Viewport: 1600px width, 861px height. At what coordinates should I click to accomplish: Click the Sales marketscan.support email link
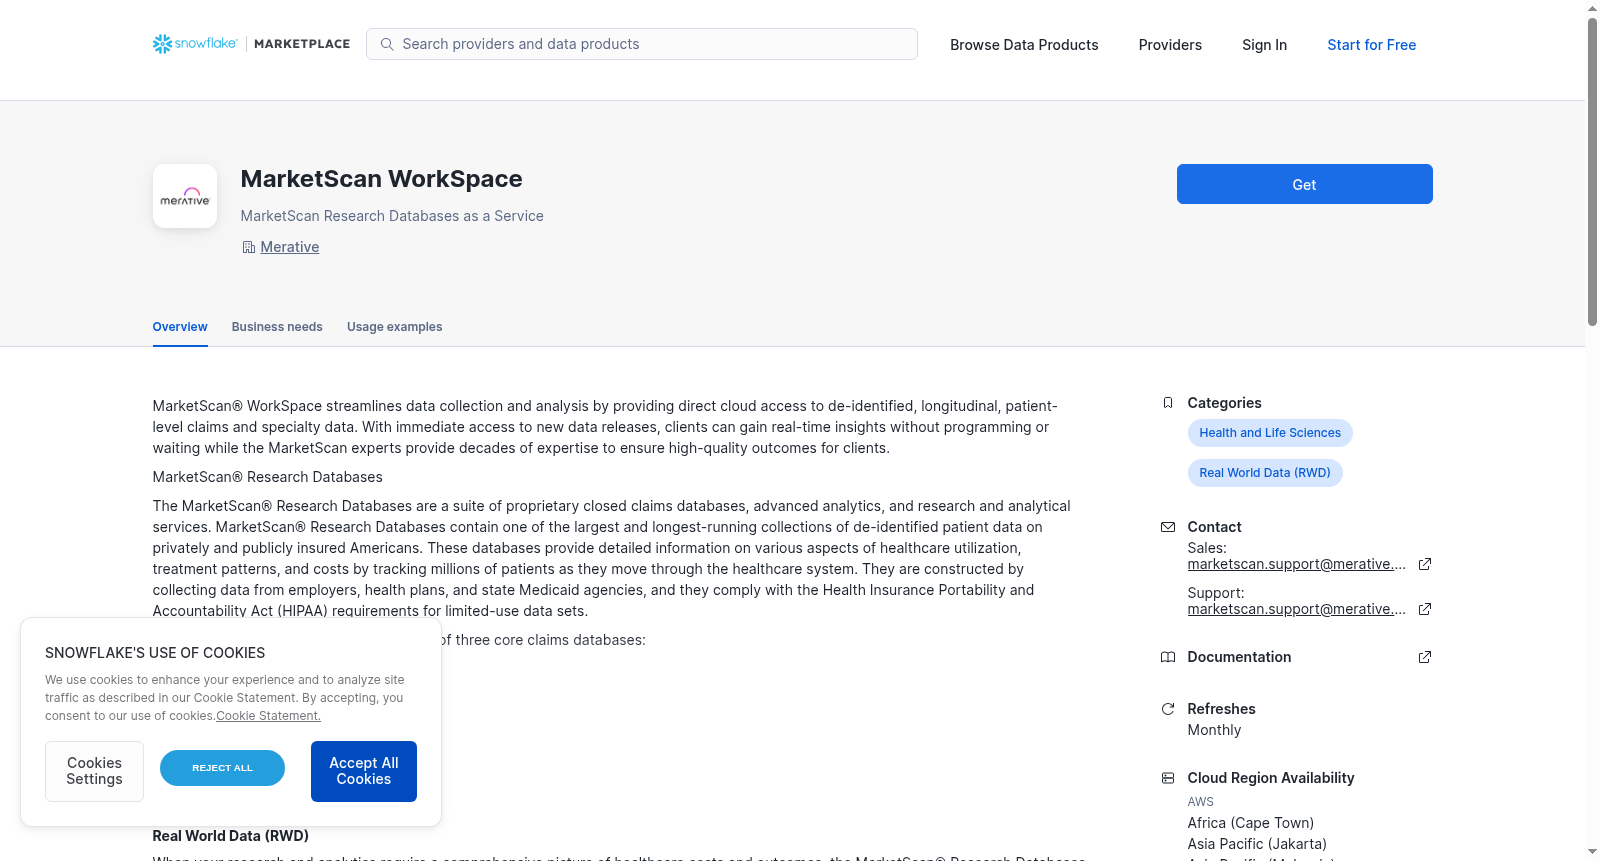[x=1296, y=564]
